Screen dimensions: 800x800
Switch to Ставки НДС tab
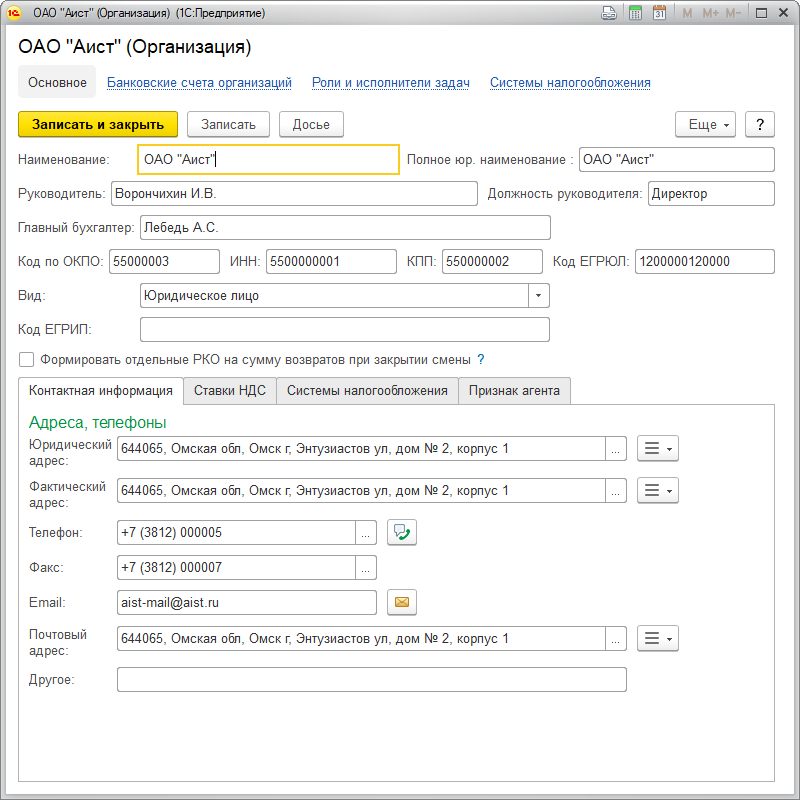pyautogui.click(x=230, y=391)
